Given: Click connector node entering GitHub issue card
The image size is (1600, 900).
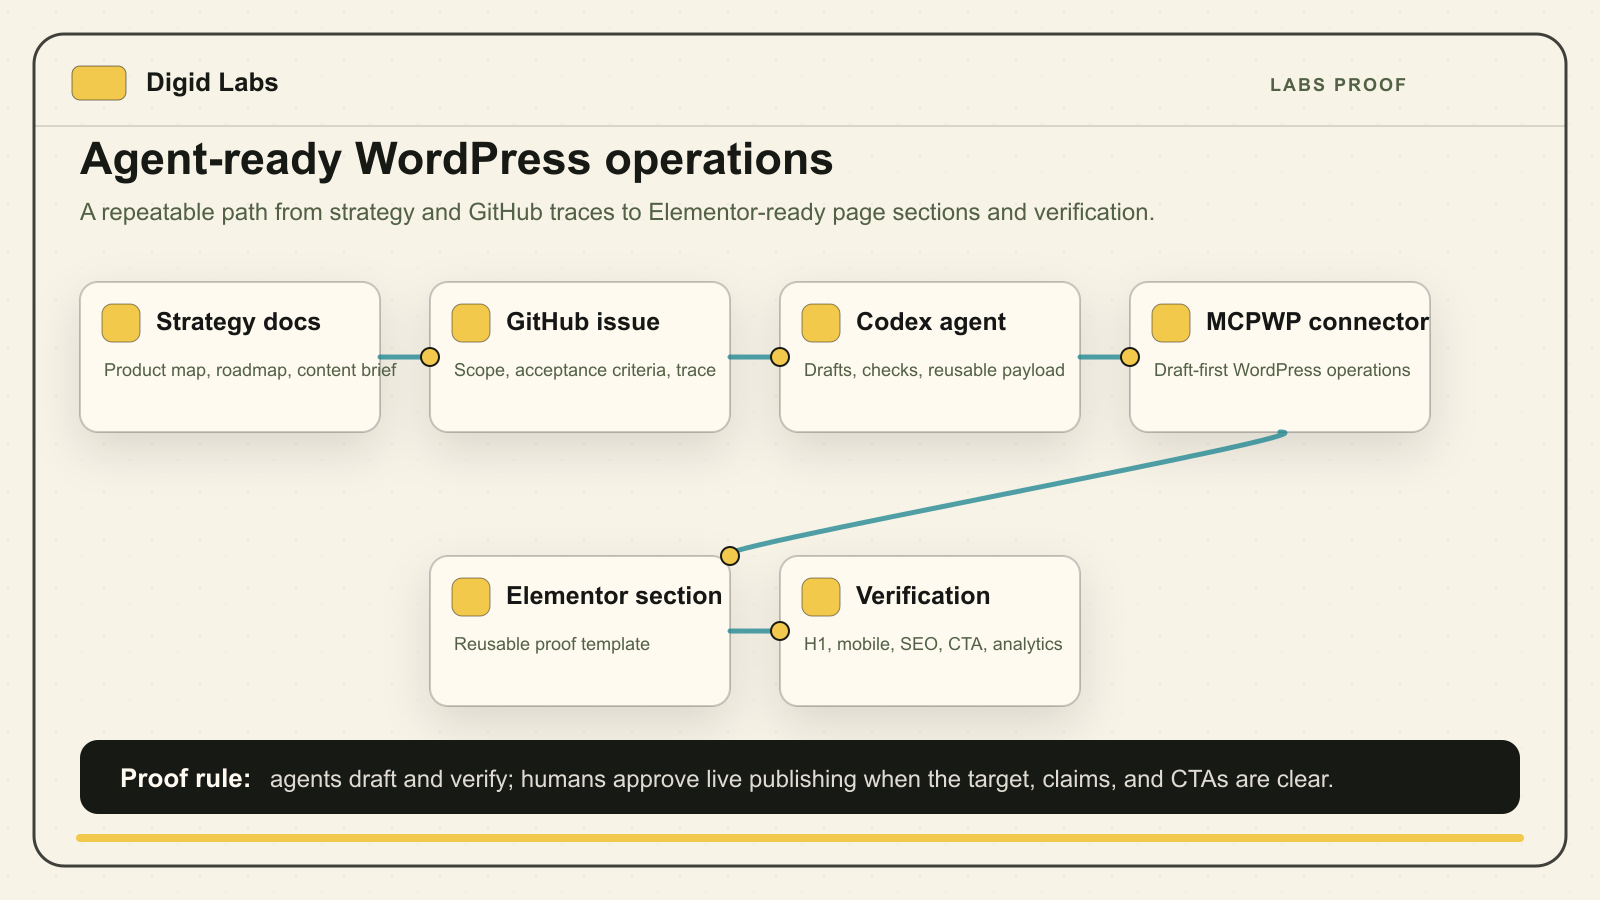Looking at the screenshot, I should pyautogui.click(x=430, y=357).
